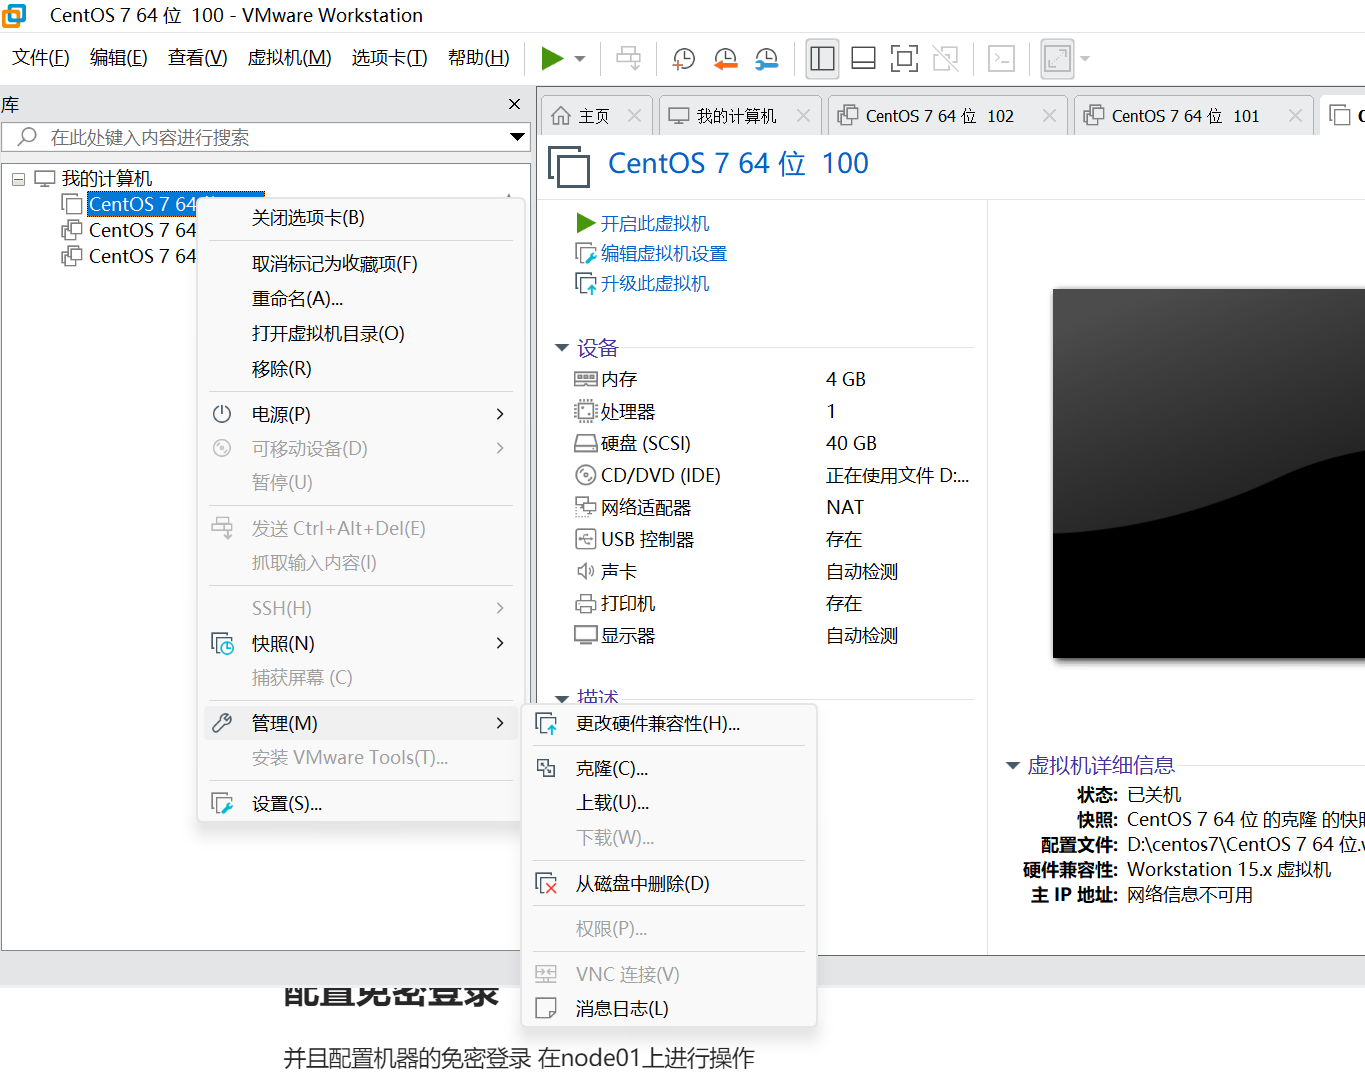This screenshot has width=1365, height=1076.
Task: Open the 文件(F) menu
Action: tap(41, 58)
